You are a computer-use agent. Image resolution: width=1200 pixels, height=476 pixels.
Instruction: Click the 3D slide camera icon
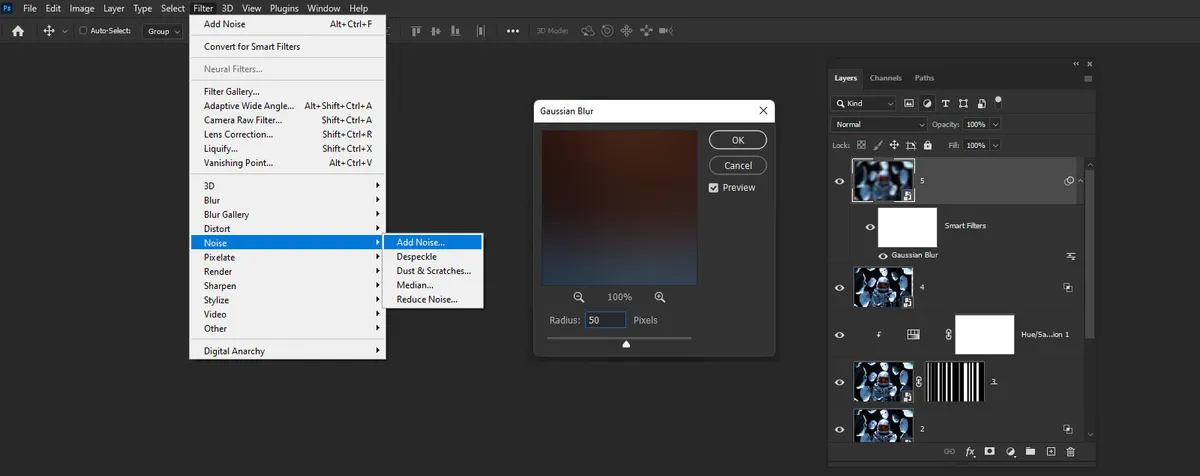tap(645, 31)
